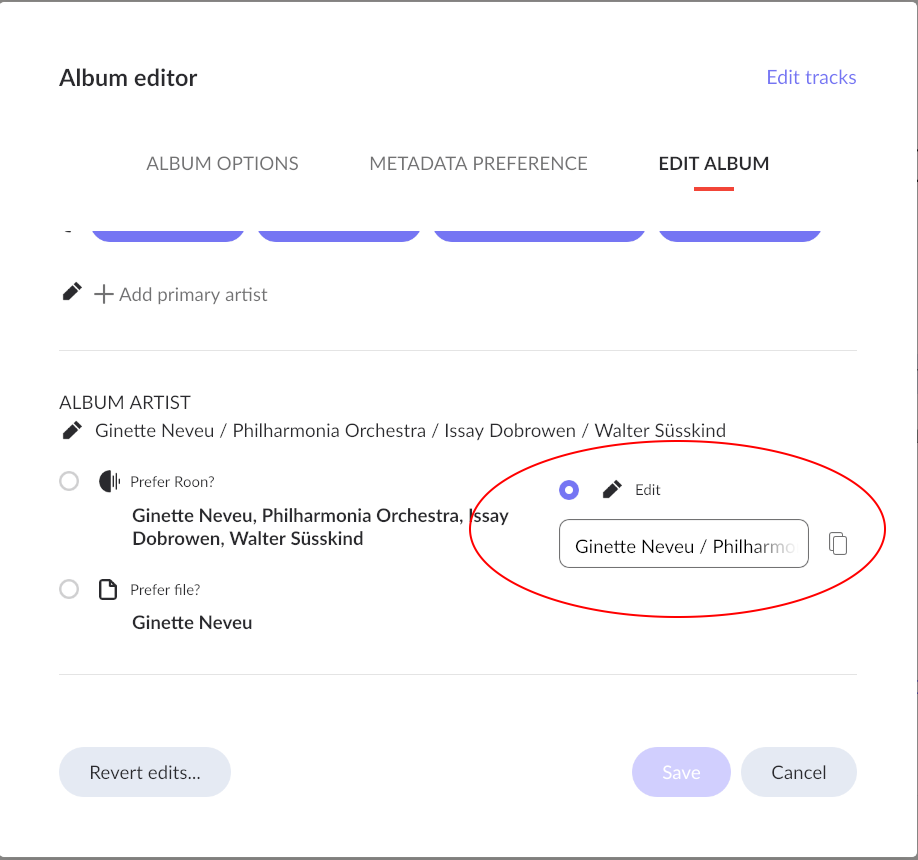The width and height of the screenshot is (918, 860).
Task: Click pencil icon next to Album Artist value
Action: point(72,430)
